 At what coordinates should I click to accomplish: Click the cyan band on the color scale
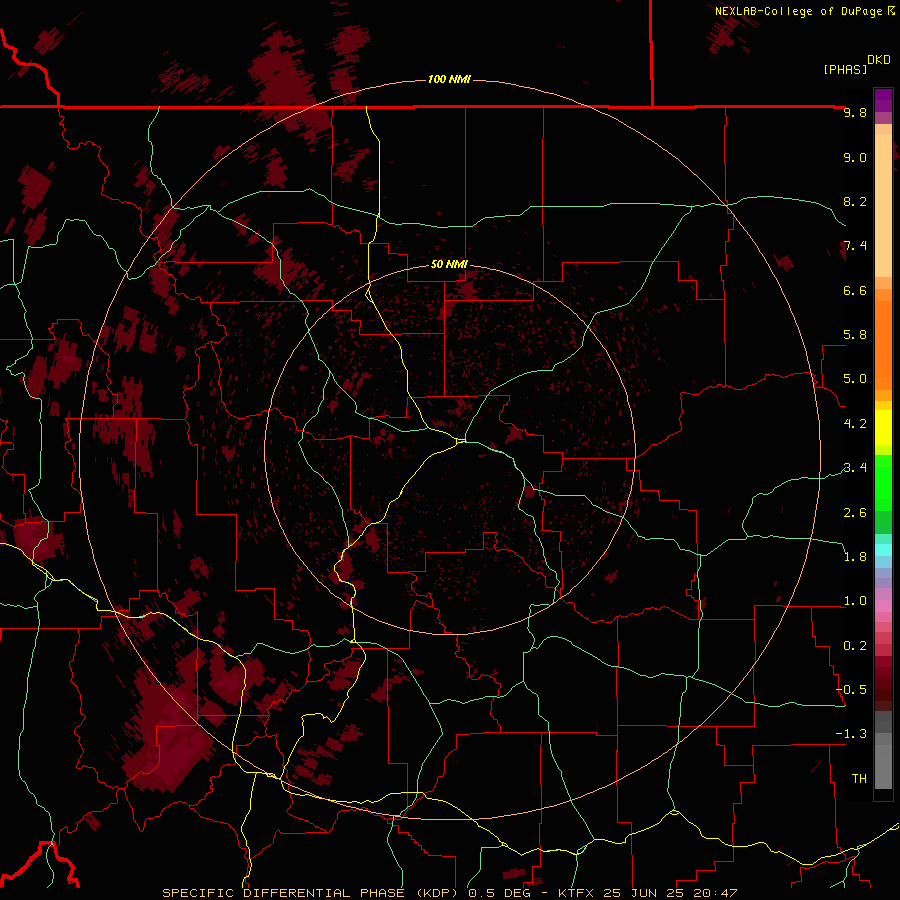coord(883,550)
